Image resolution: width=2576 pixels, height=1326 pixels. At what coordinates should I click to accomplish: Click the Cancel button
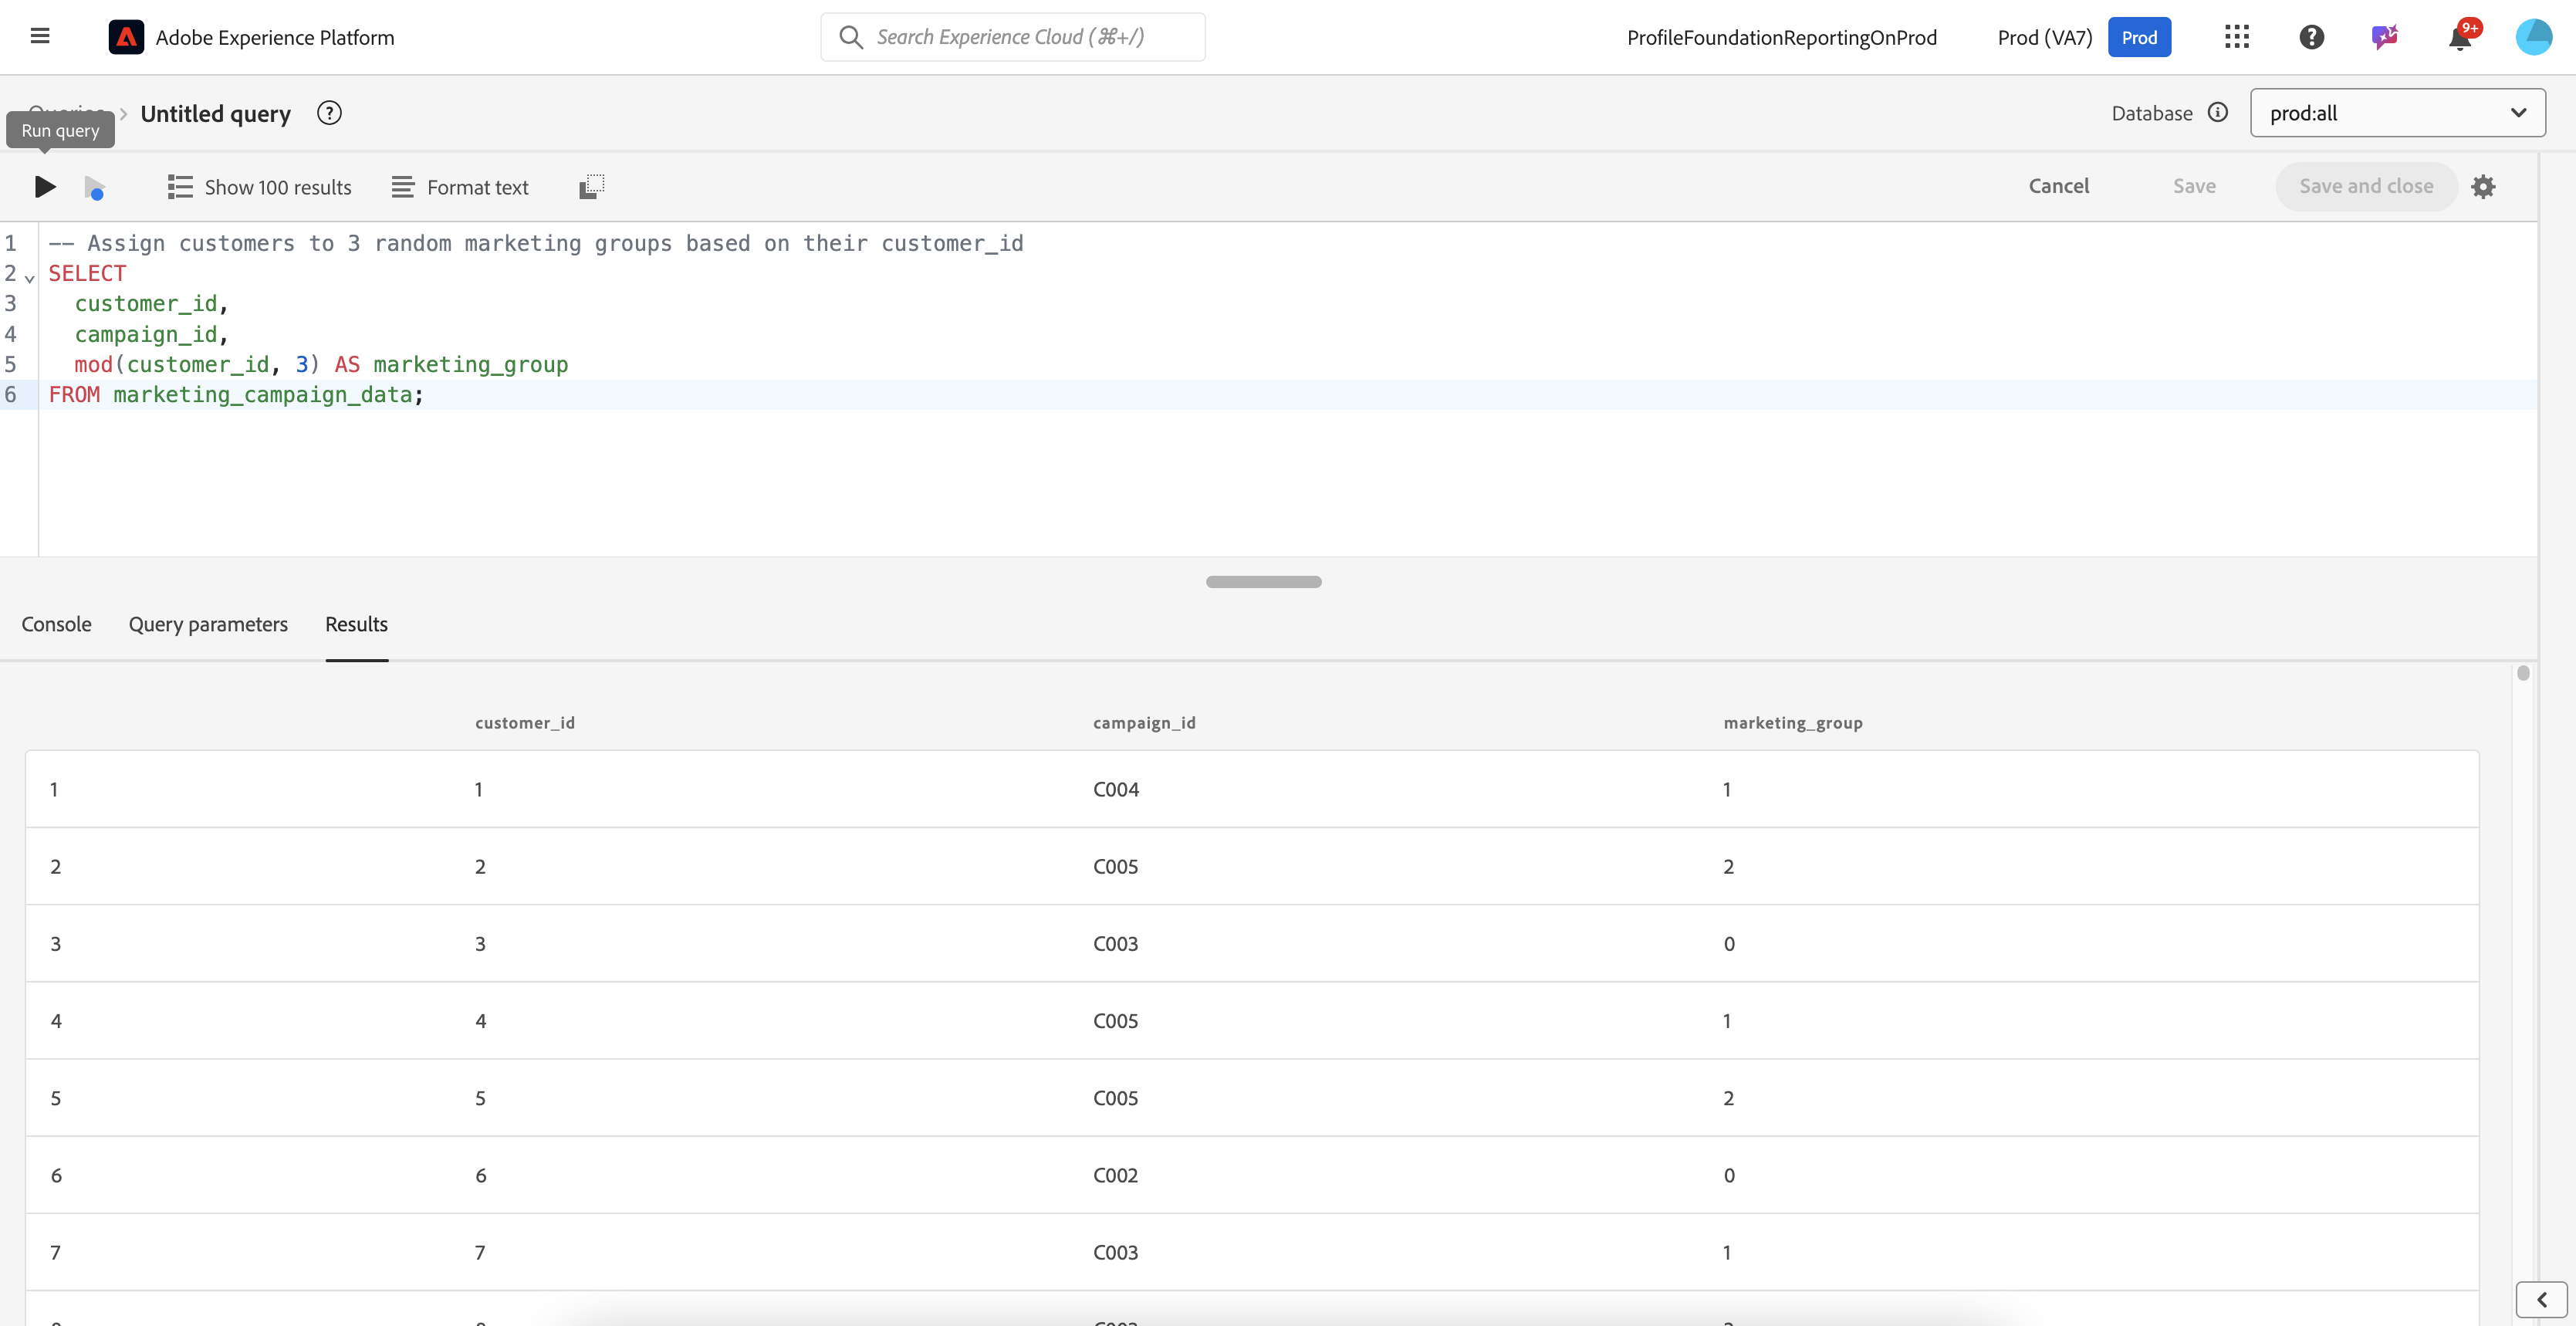(x=2058, y=186)
